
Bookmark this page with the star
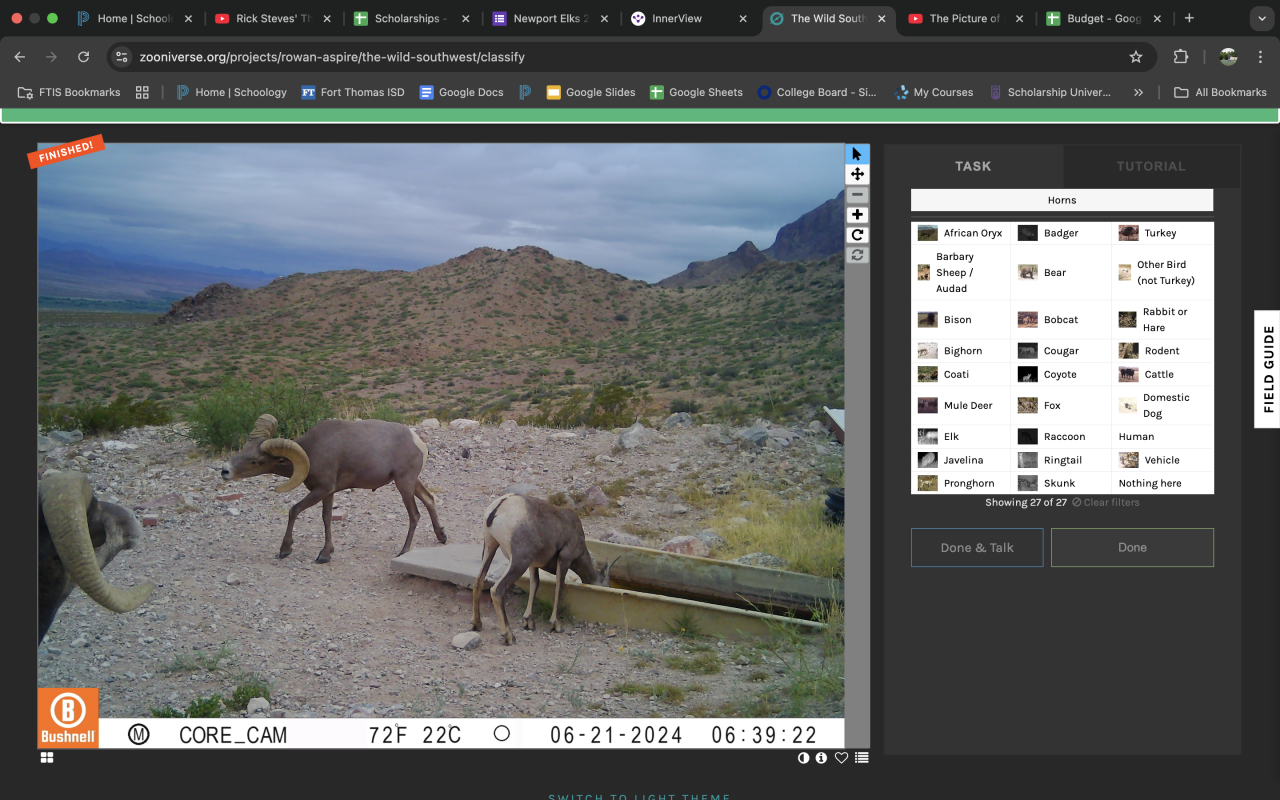click(x=1136, y=57)
